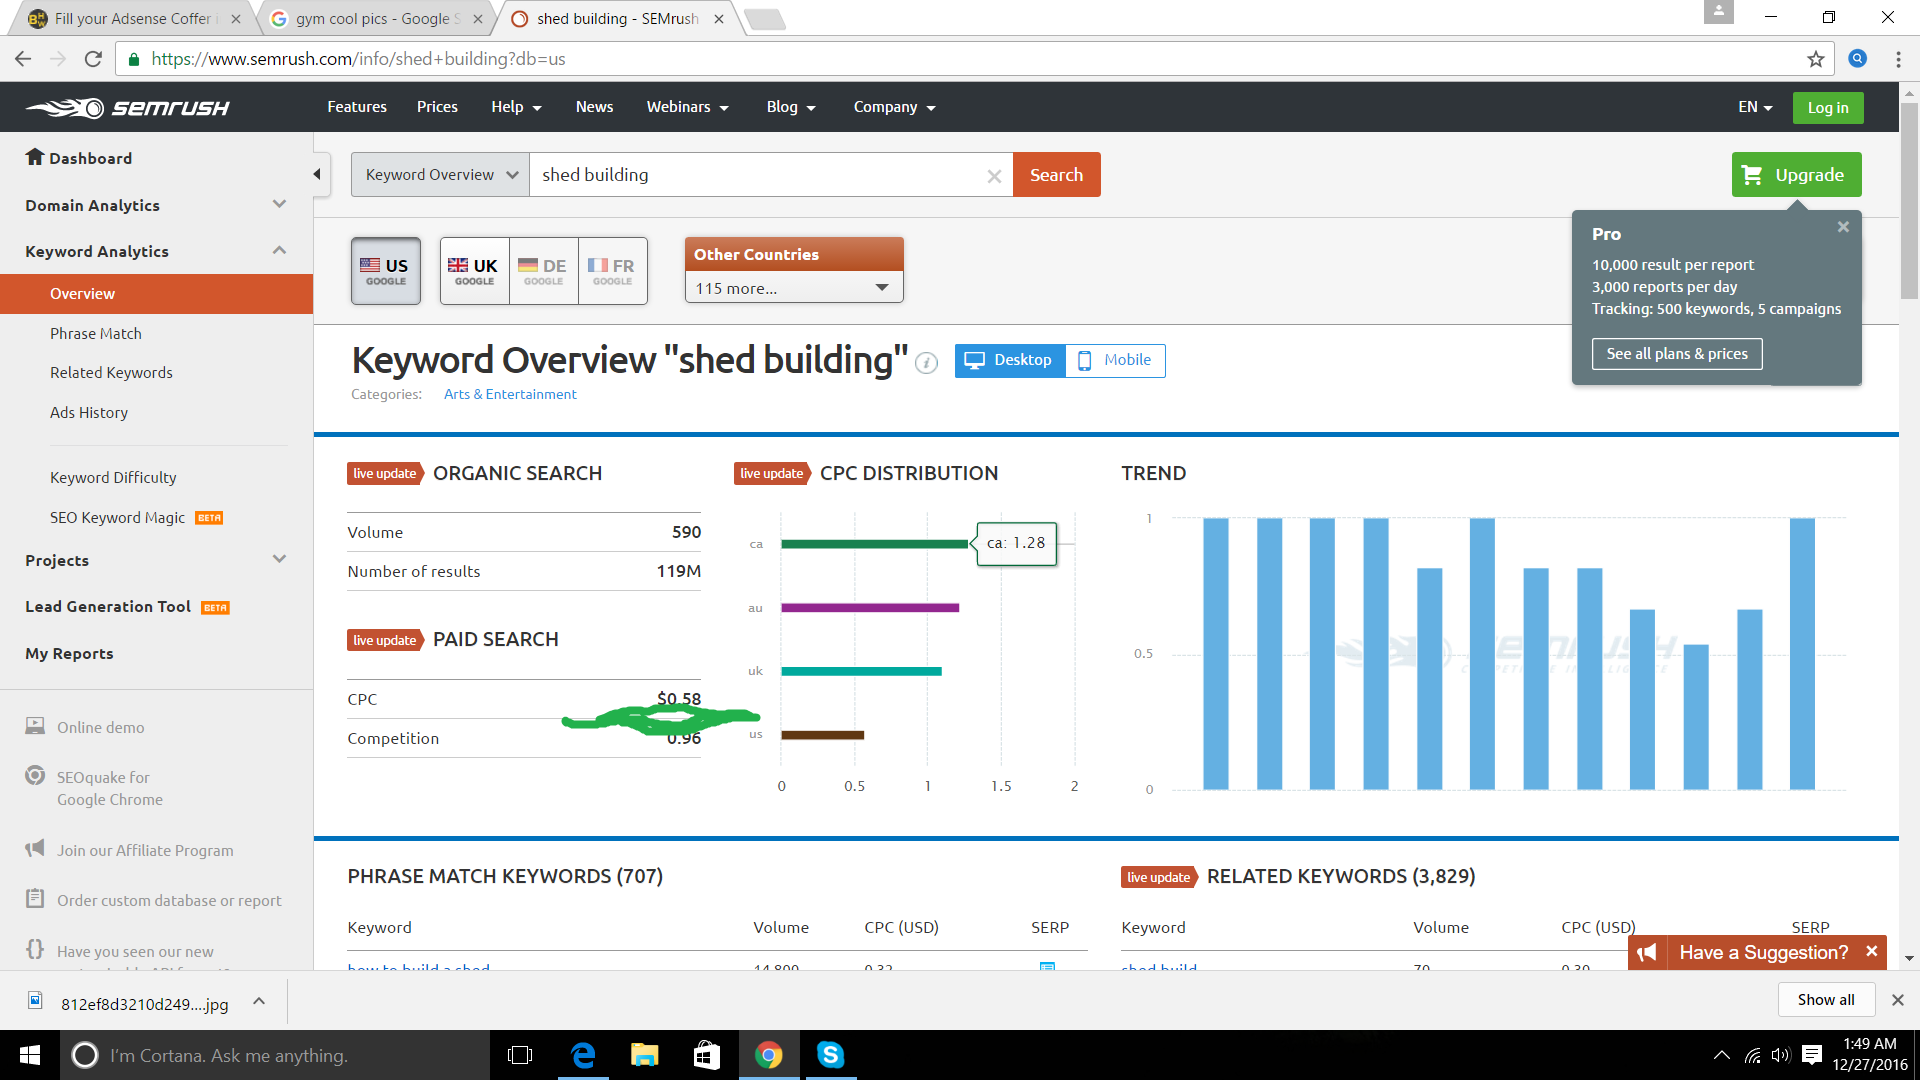The image size is (1920, 1080).
Task: Open Windows Store from taskbar
Action: click(707, 1055)
